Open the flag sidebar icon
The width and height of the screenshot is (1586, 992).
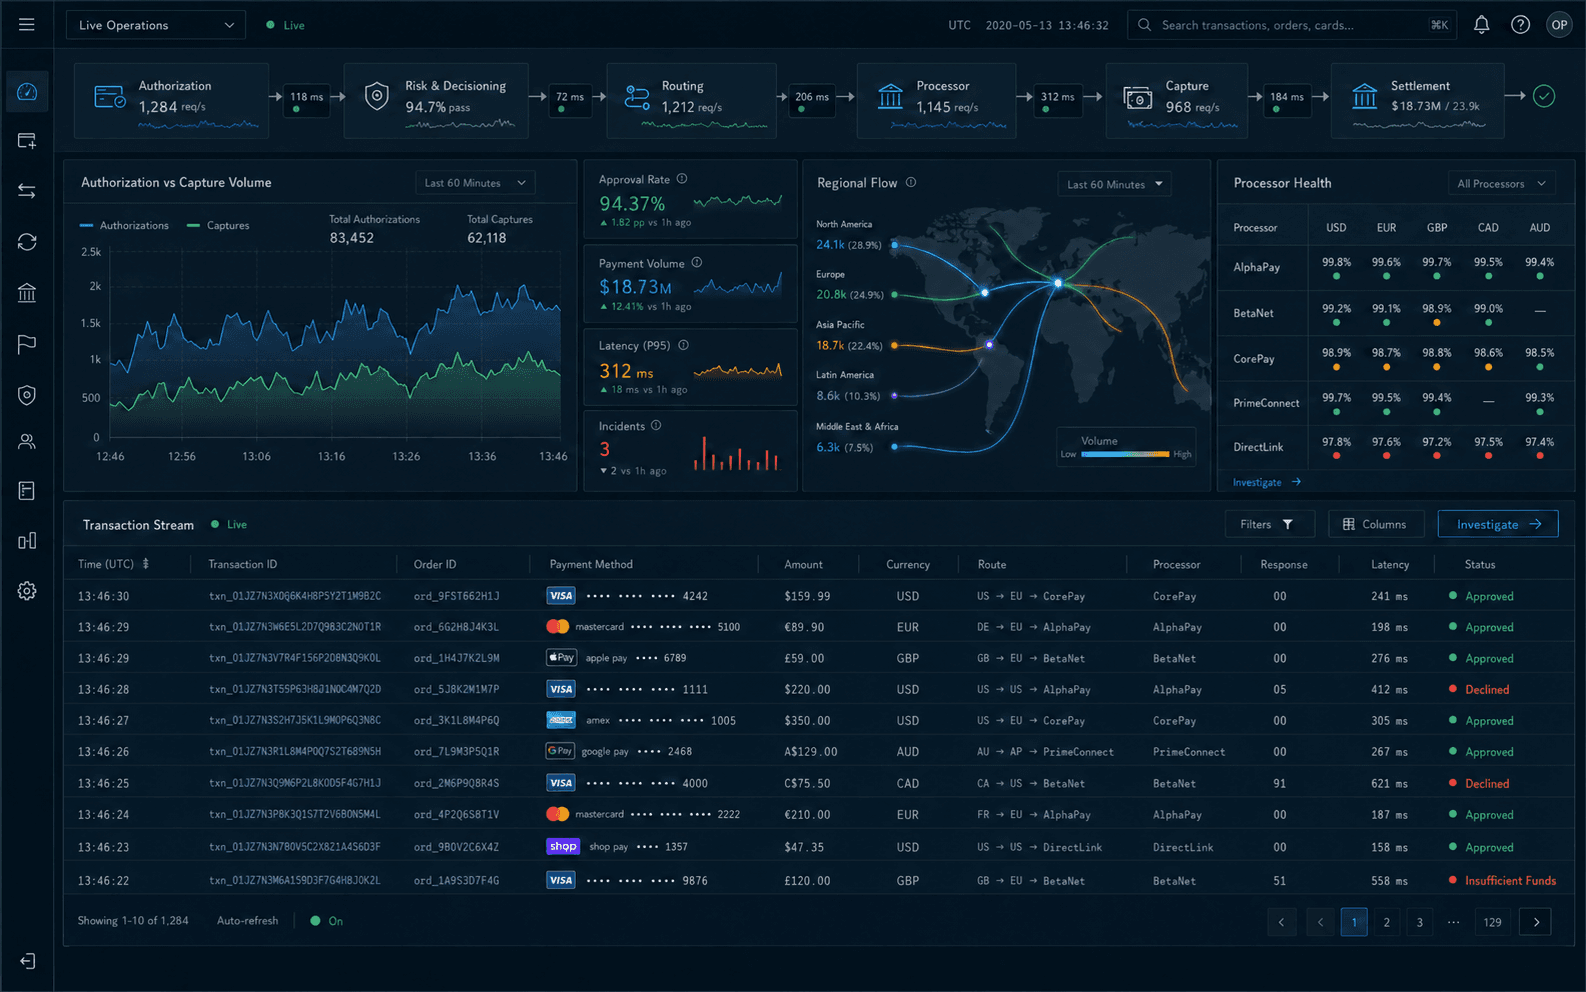27,344
